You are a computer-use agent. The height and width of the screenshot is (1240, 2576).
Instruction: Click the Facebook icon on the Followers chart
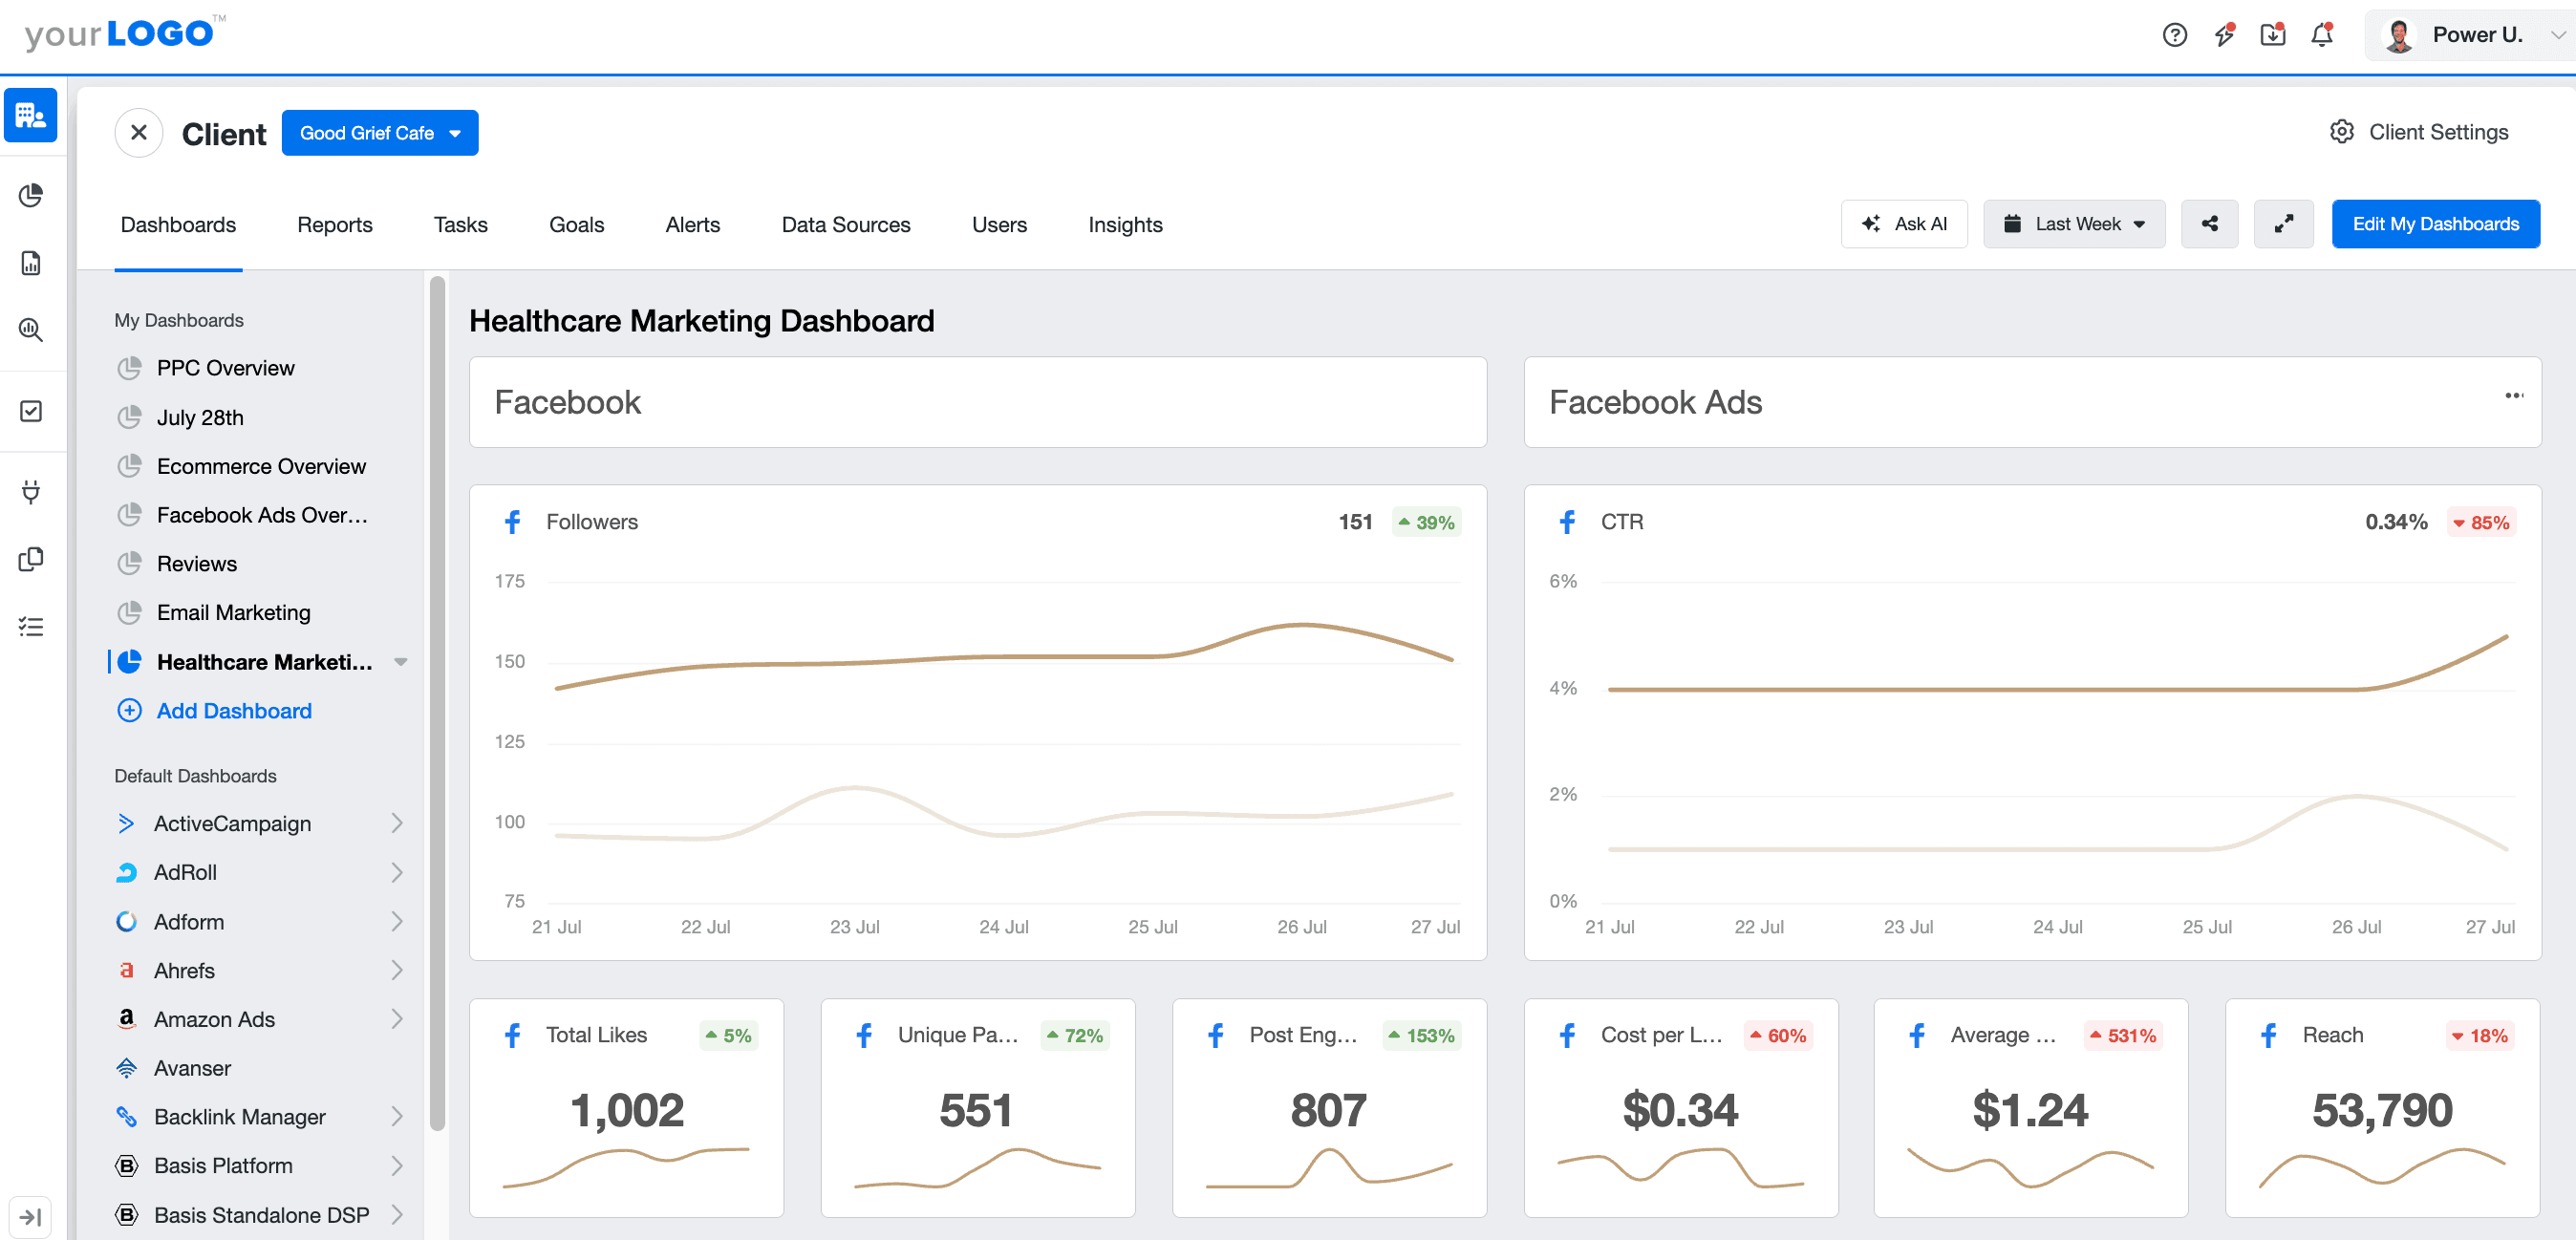click(513, 521)
